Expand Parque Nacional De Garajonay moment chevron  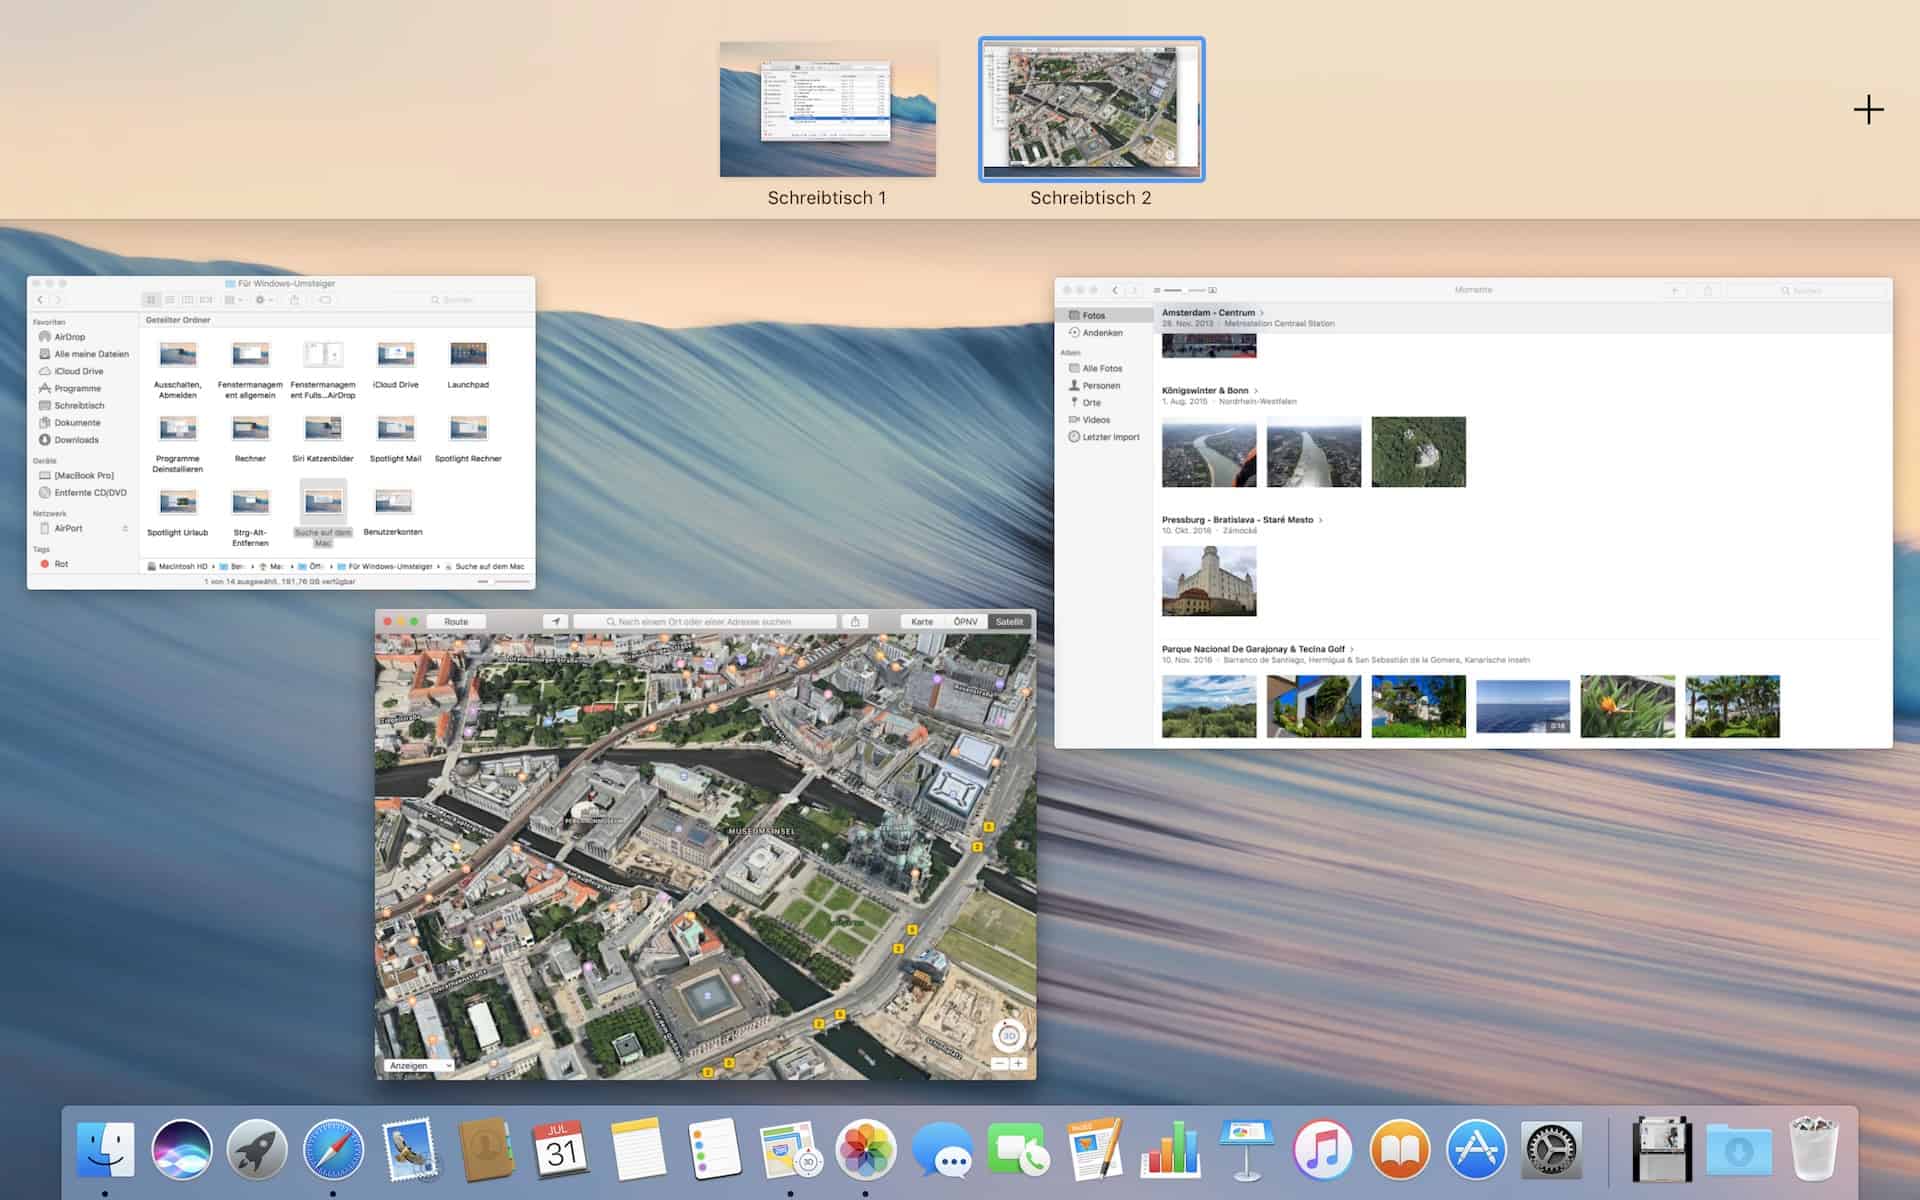[x=1352, y=649]
